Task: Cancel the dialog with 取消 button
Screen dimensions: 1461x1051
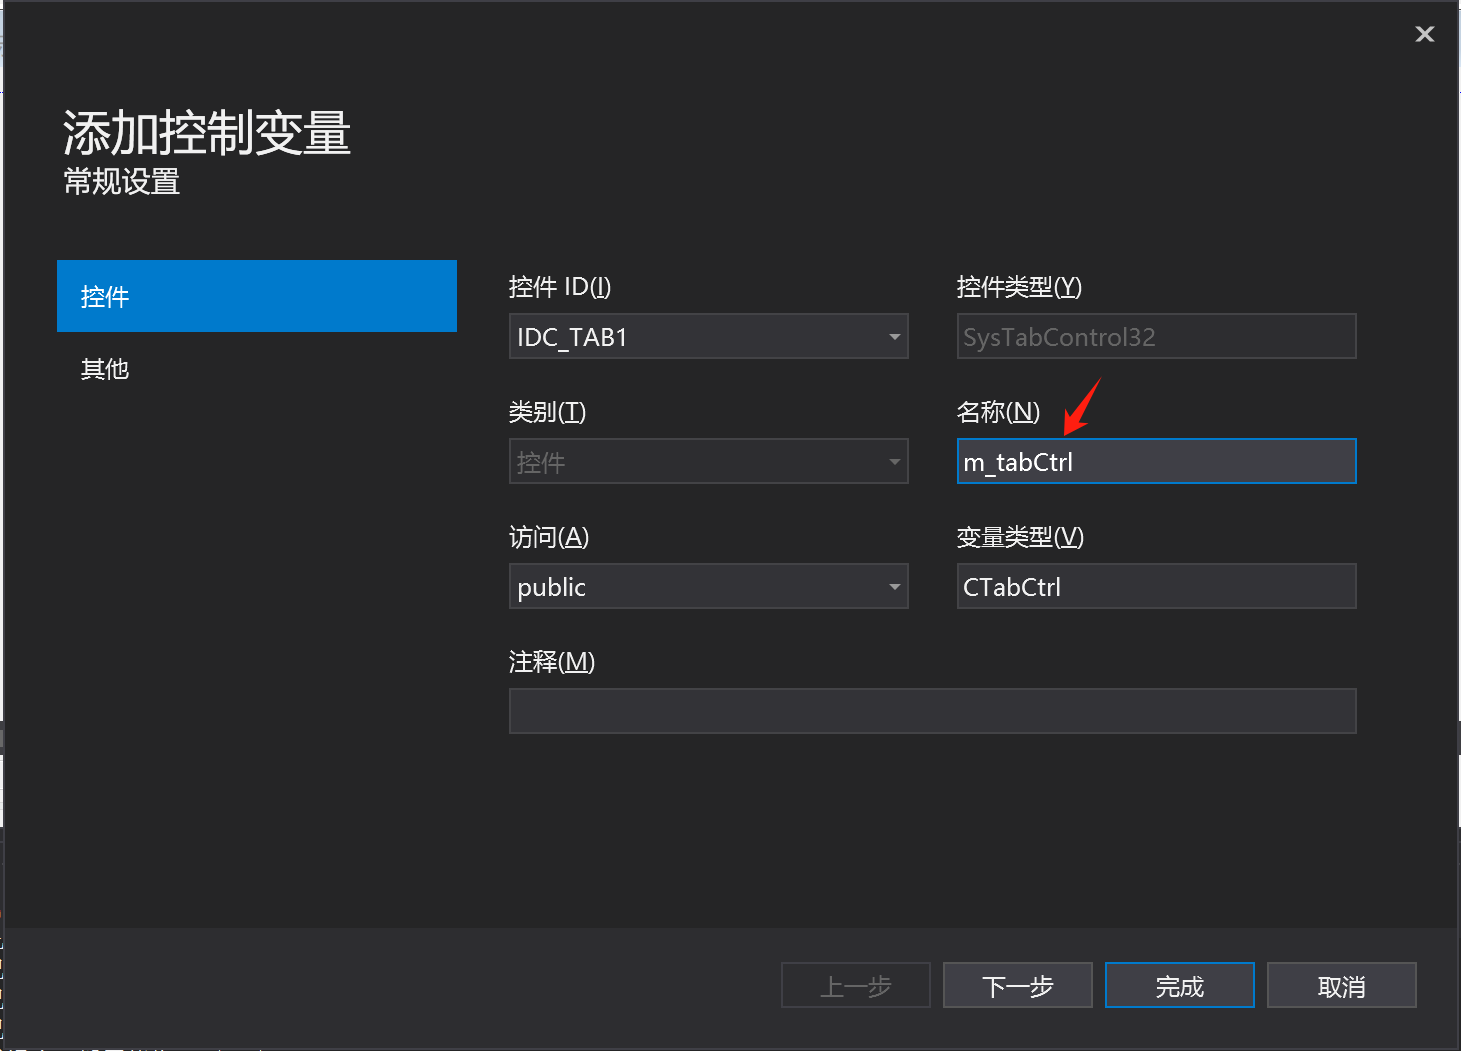Action: (x=1342, y=986)
